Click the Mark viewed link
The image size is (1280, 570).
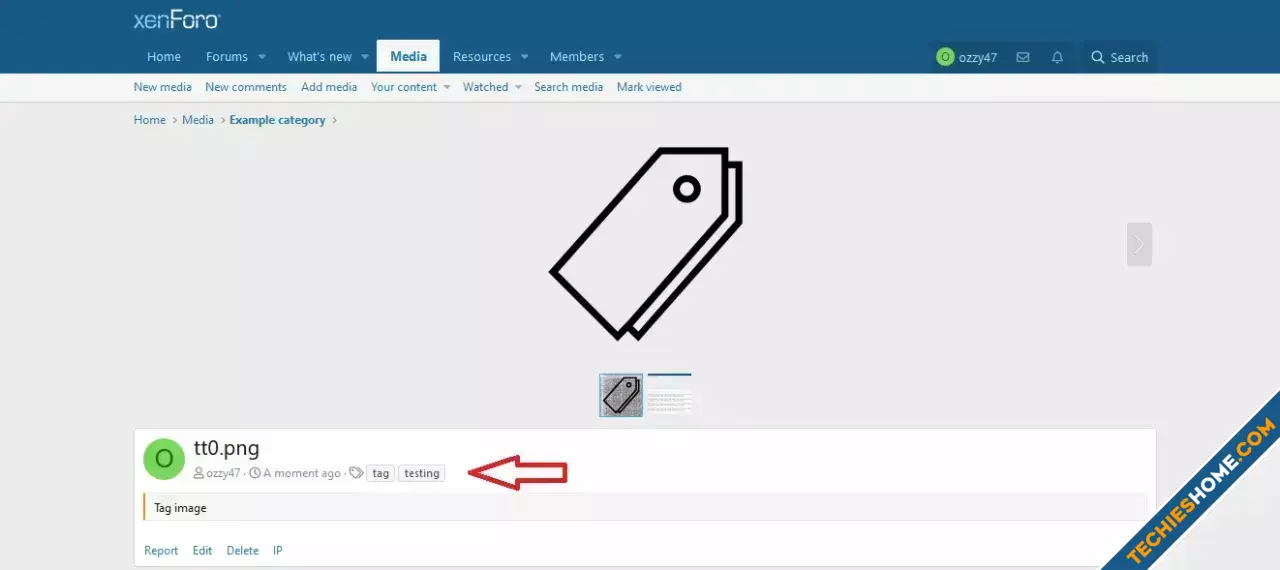649,87
